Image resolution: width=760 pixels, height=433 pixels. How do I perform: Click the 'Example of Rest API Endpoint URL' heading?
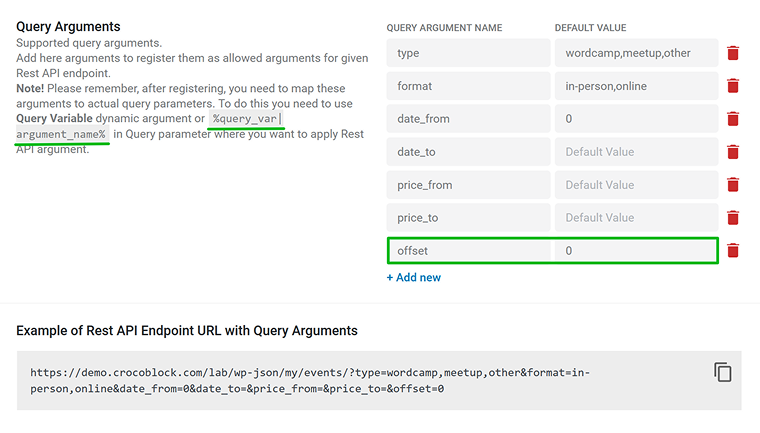coord(187,331)
